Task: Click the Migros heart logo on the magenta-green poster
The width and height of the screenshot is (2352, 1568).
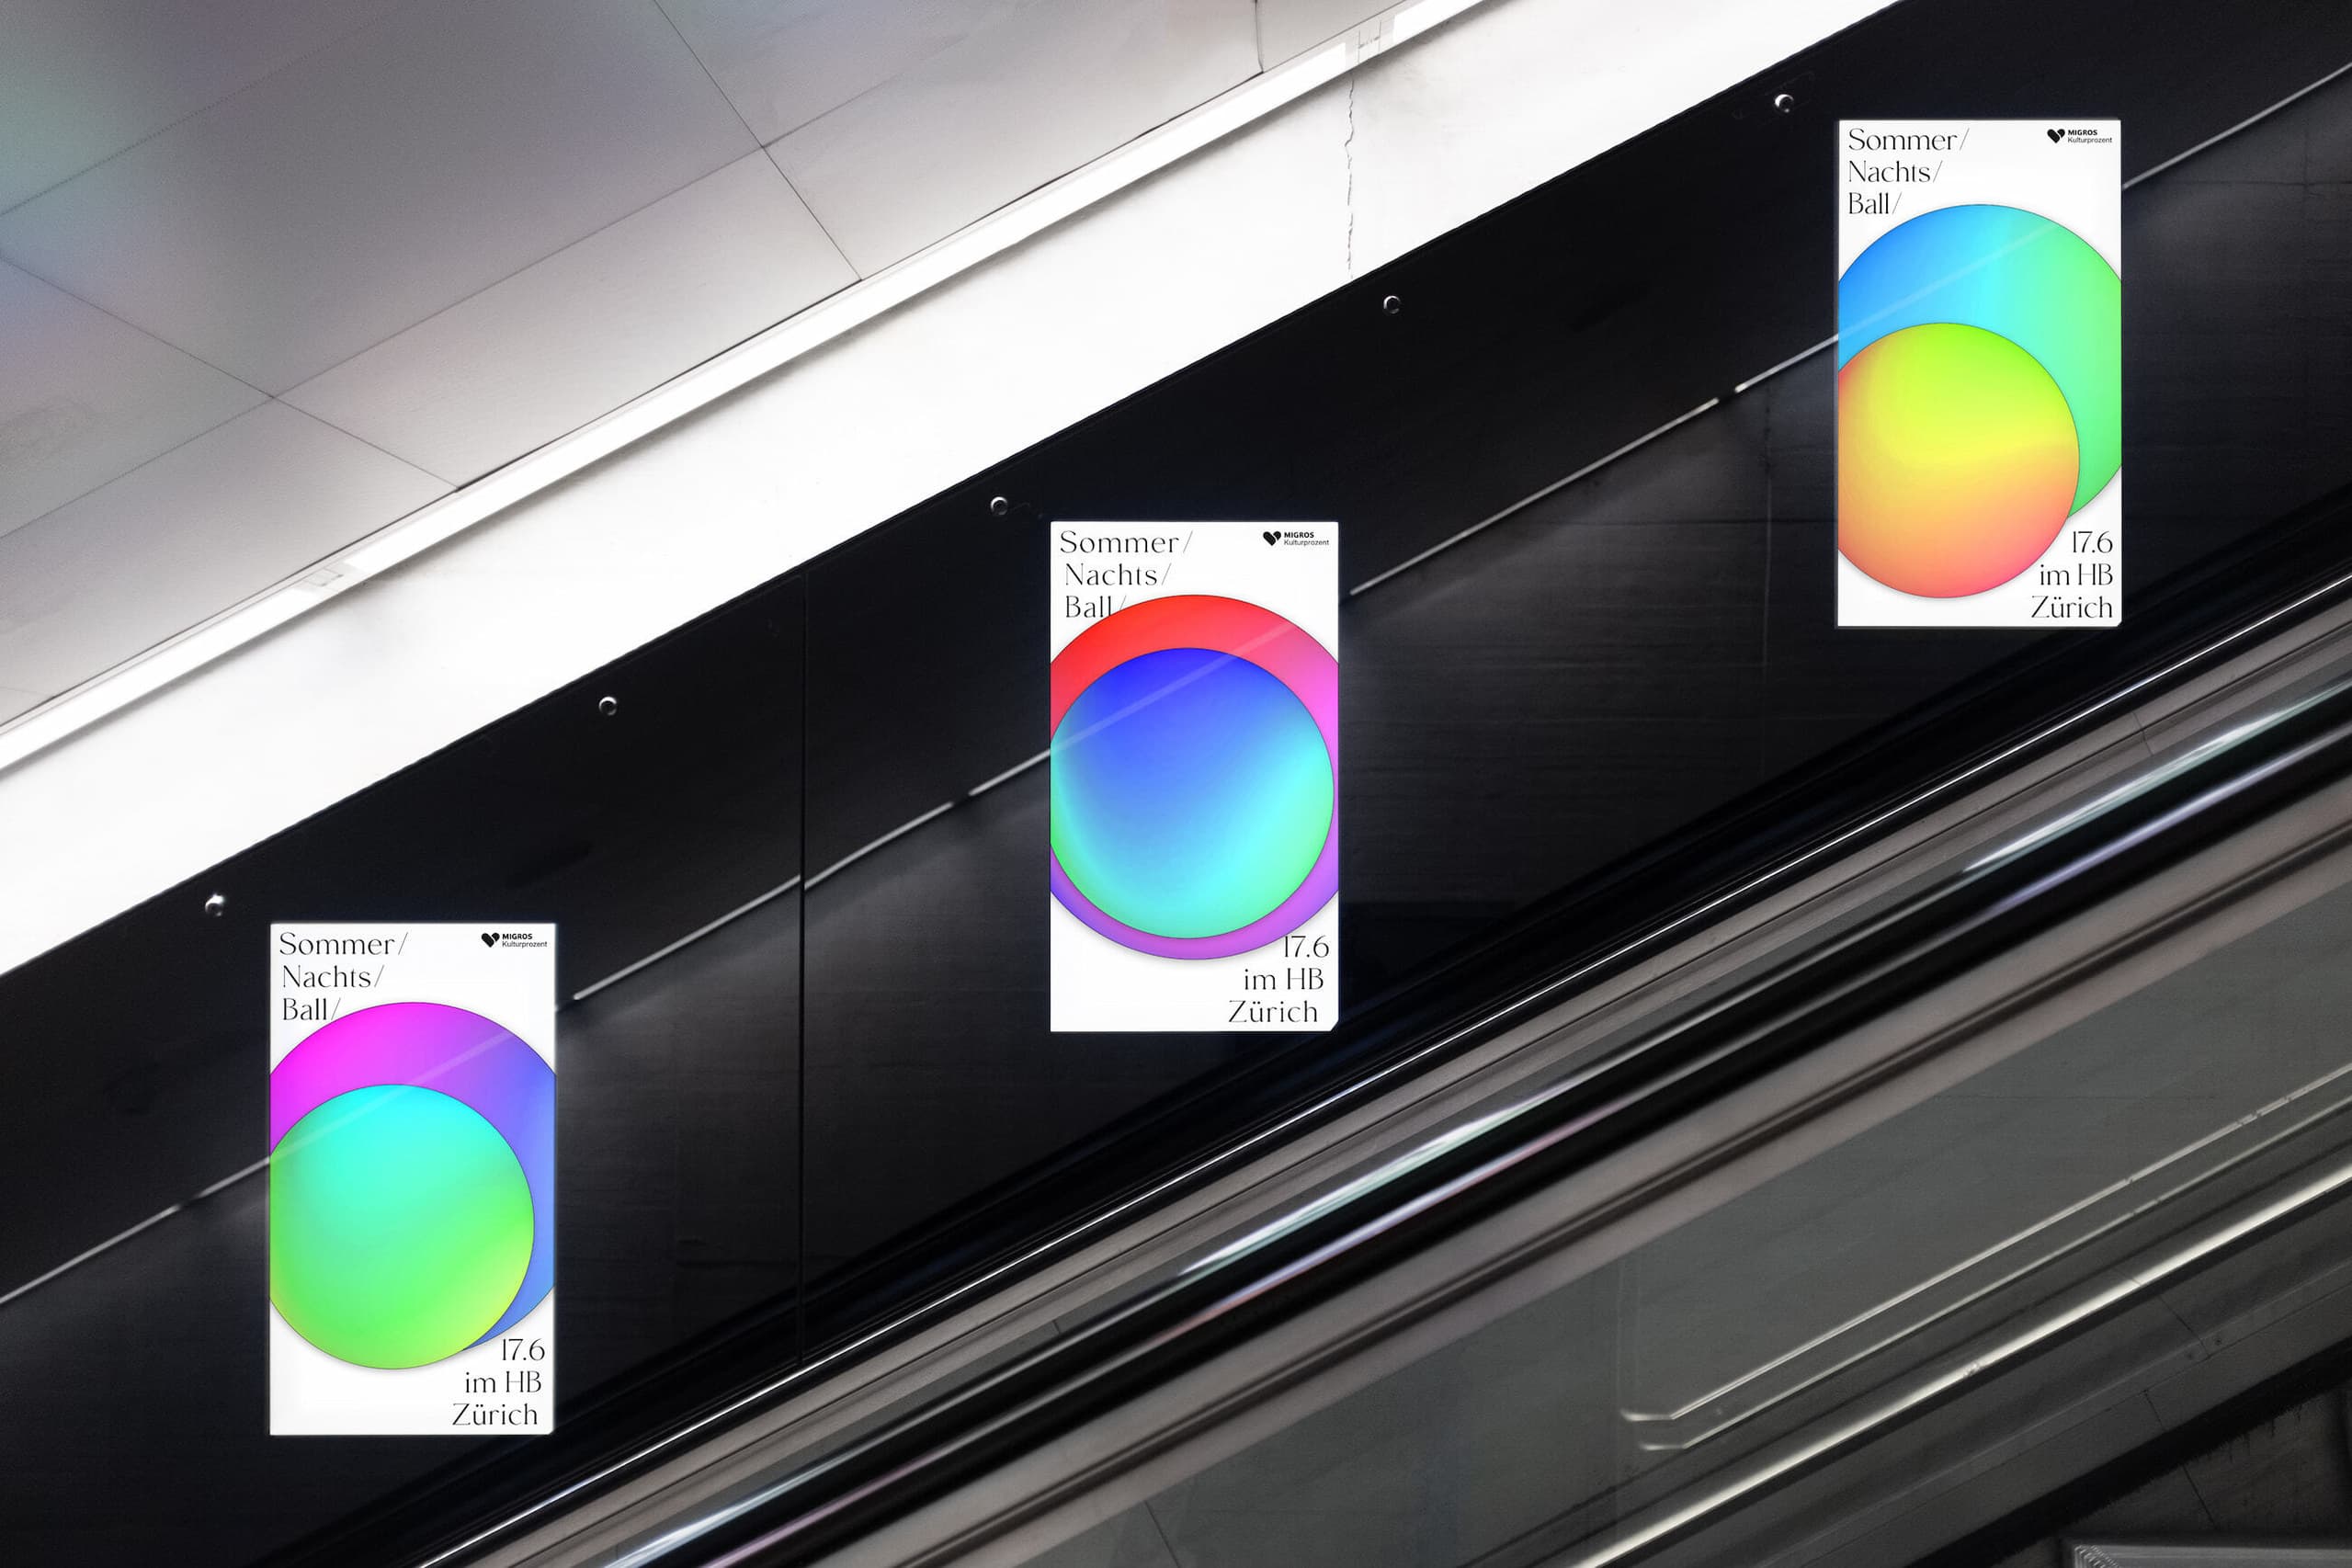Action: coord(490,940)
